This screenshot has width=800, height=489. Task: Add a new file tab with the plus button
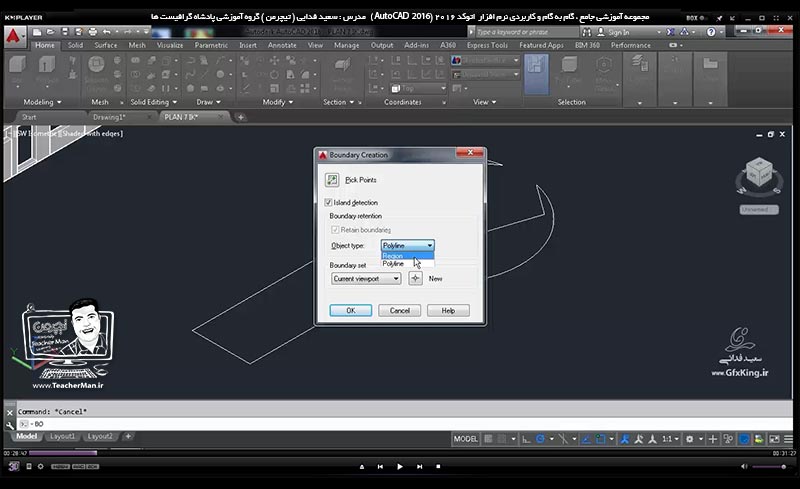[240, 117]
